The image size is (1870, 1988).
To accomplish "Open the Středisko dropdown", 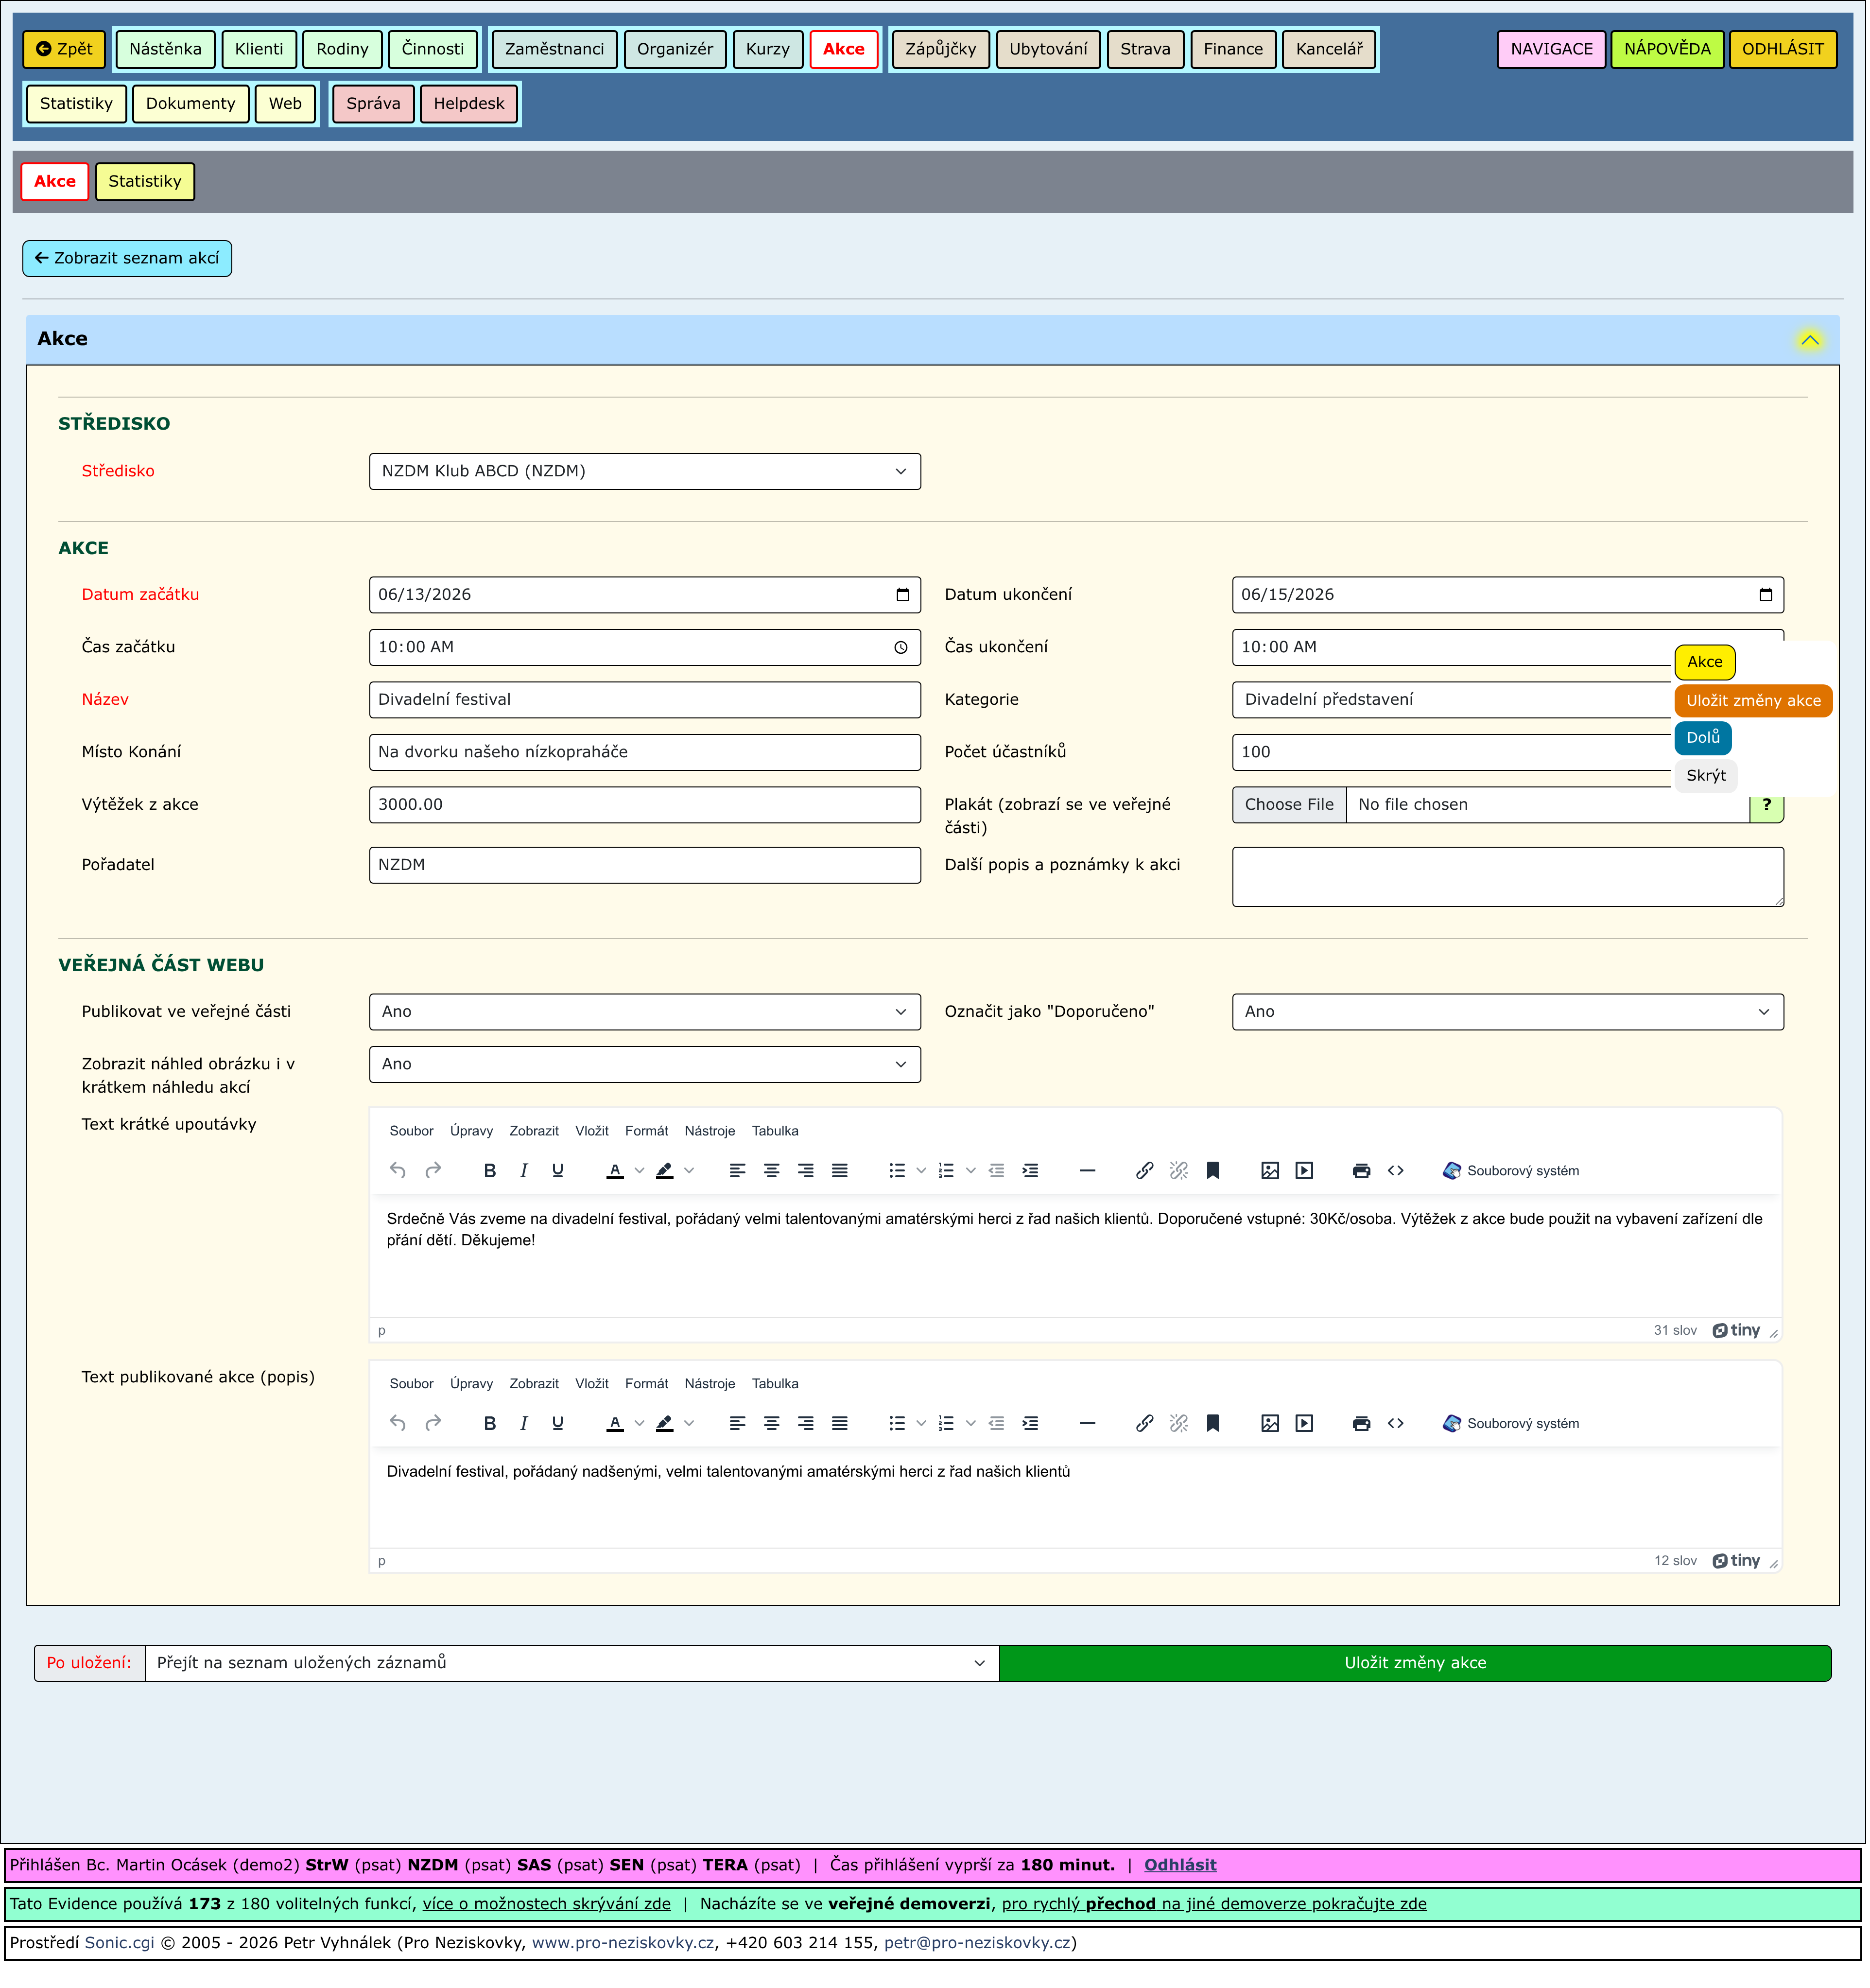I will [x=645, y=472].
